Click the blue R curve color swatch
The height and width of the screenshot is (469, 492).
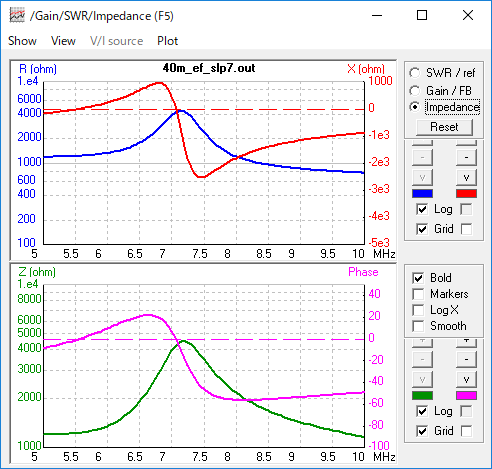[422, 194]
